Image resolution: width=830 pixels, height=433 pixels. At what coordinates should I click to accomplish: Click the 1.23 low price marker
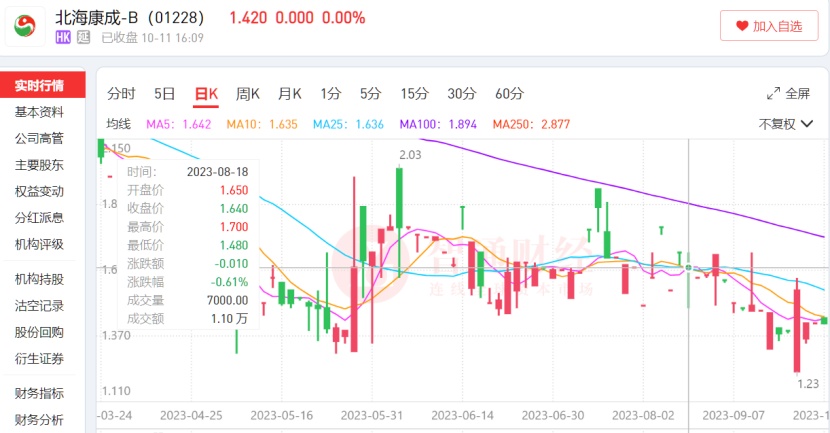(808, 384)
